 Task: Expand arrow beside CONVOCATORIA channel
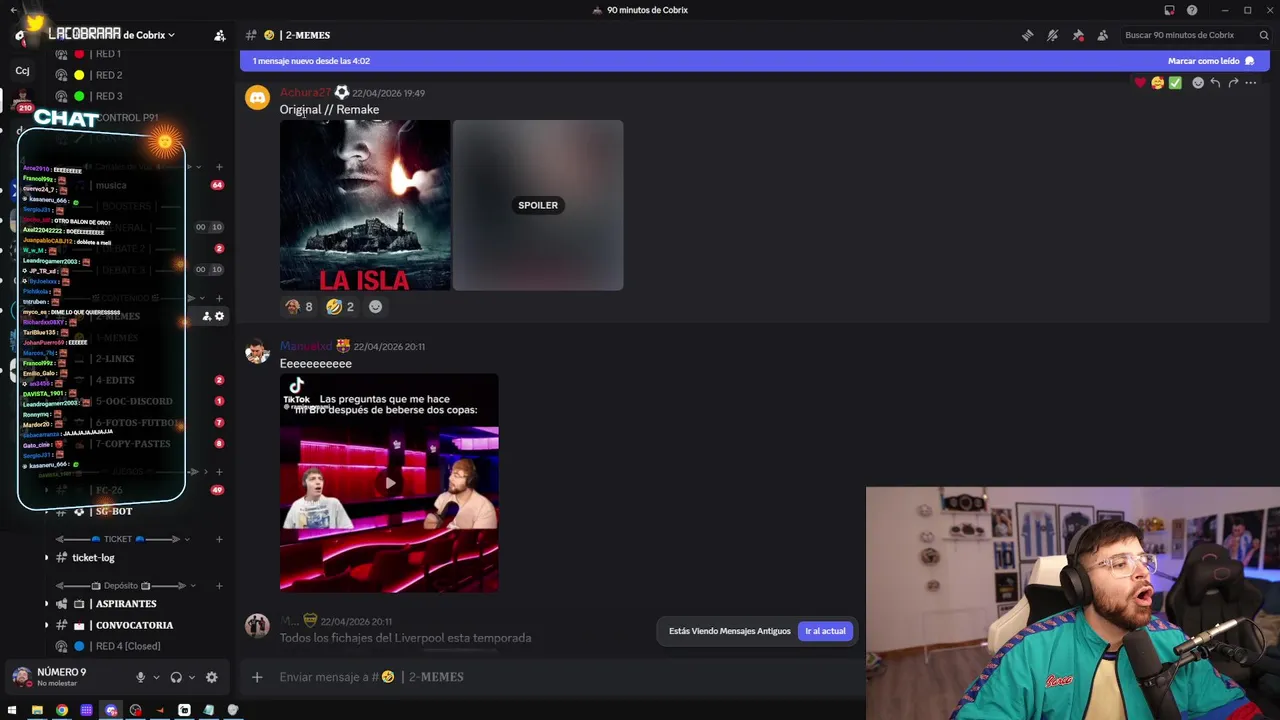pos(46,625)
